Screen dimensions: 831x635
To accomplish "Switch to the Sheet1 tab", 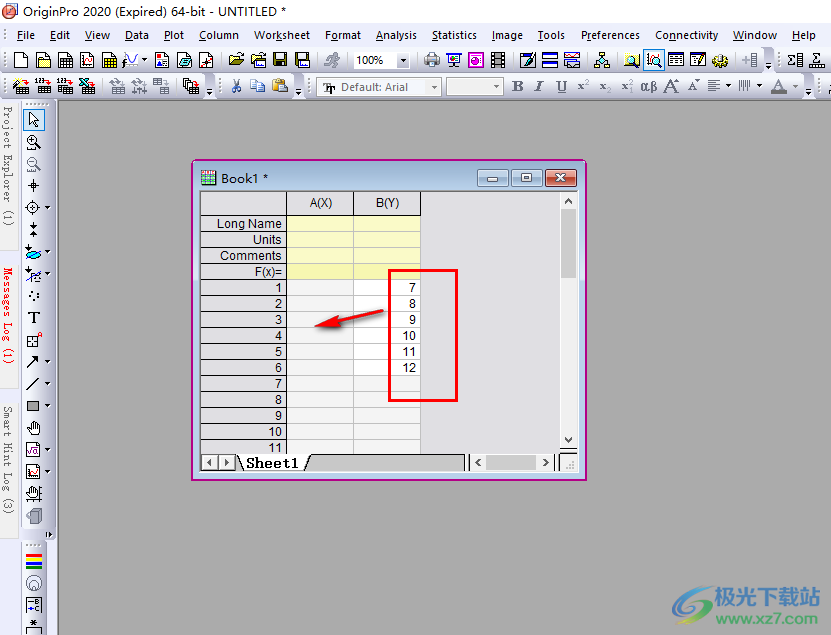I will pyautogui.click(x=272, y=463).
